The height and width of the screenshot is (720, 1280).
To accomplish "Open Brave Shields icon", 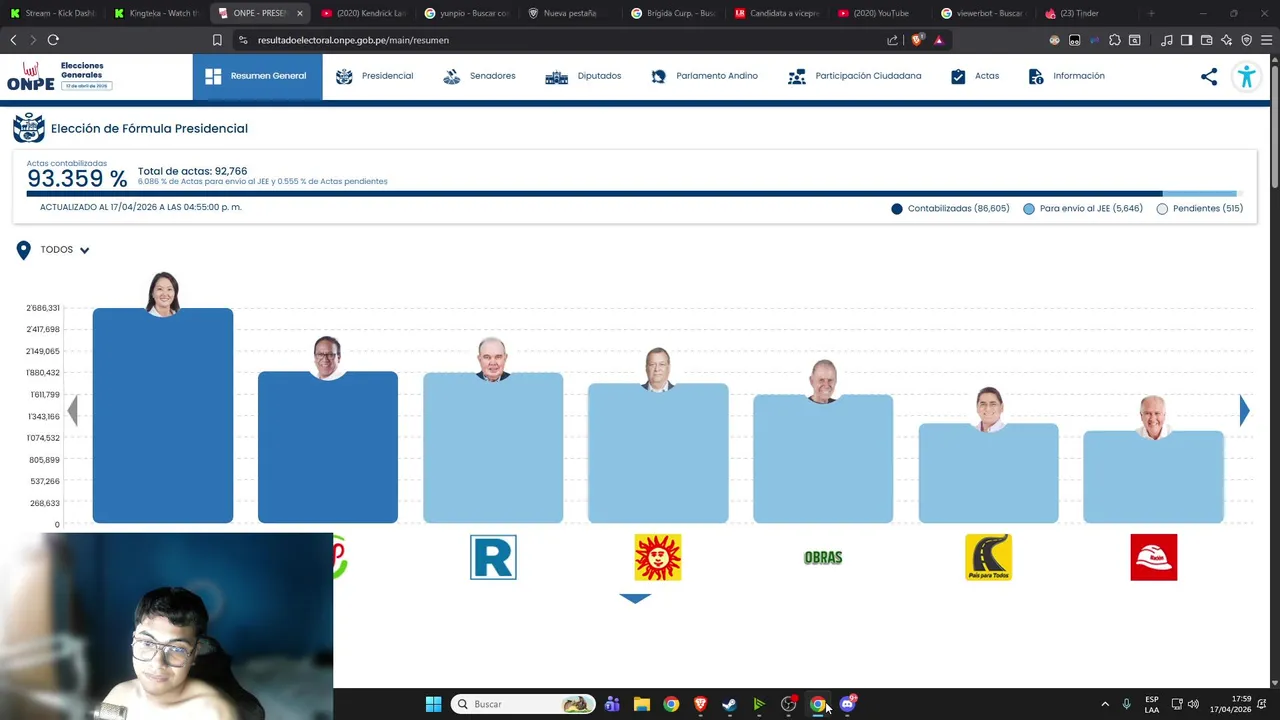I will coord(917,40).
